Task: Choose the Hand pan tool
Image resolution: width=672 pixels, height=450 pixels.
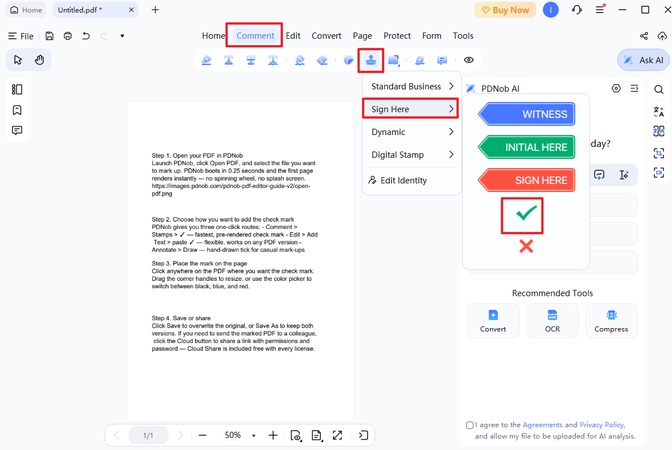Action: click(39, 60)
